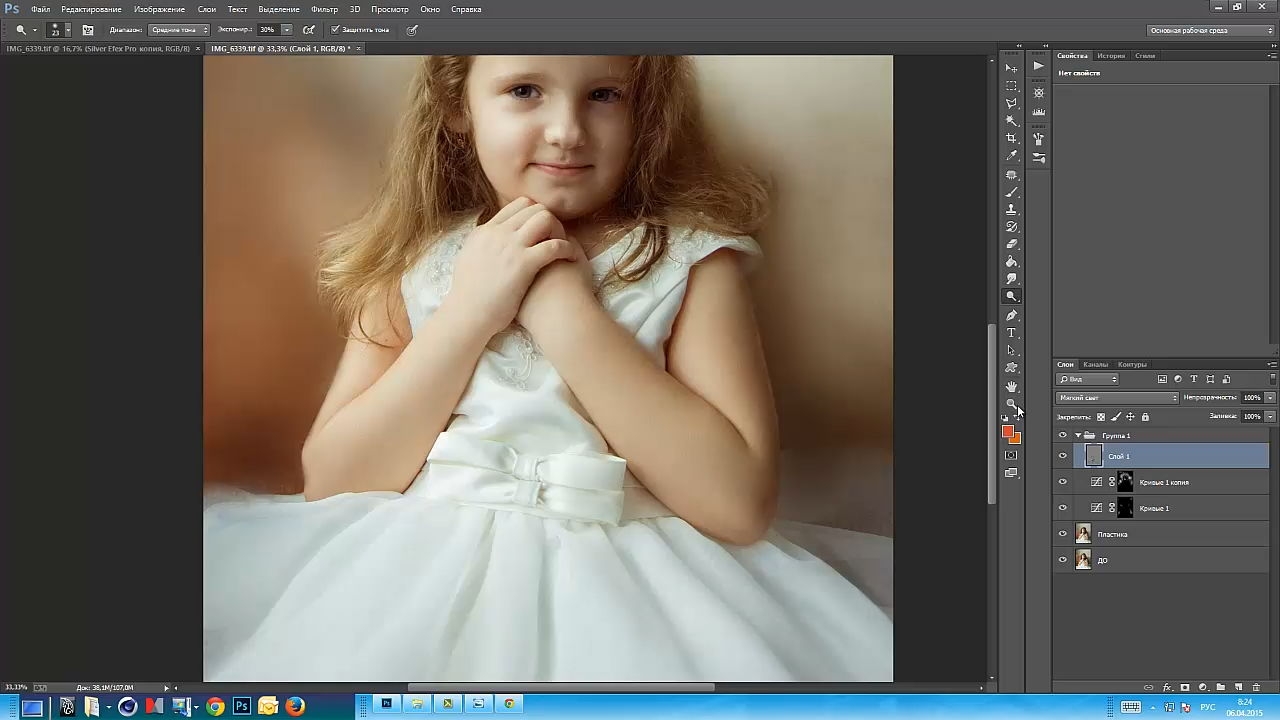Image resolution: width=1280 pixels, height=720 pixels.
Task: Select the Magic Wand tool
Action: 1012,121
